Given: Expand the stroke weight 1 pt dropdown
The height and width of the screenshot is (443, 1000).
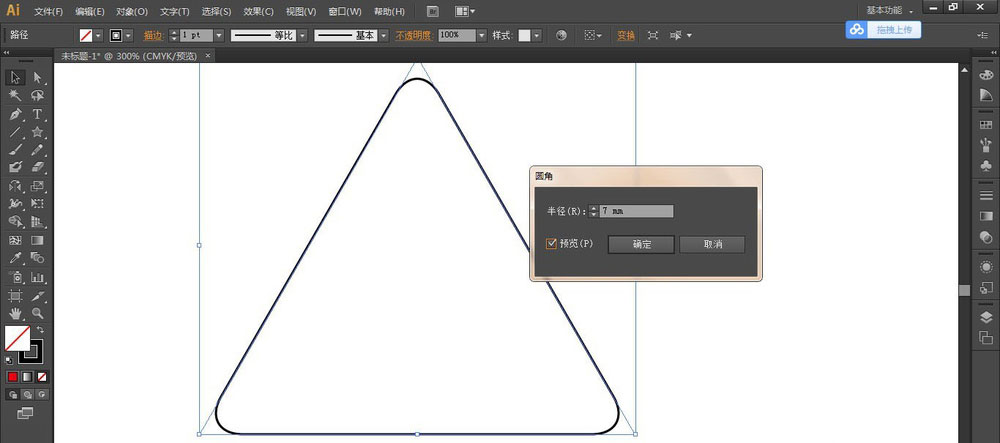Looking at the screenshot, I should (218, 35).
